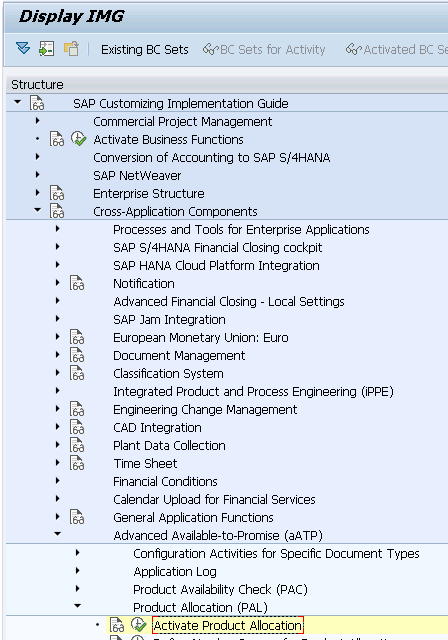Select SAP HANA Cloud Platform Integration
This screenshot has height=640, width=448.
pos(216,265)
